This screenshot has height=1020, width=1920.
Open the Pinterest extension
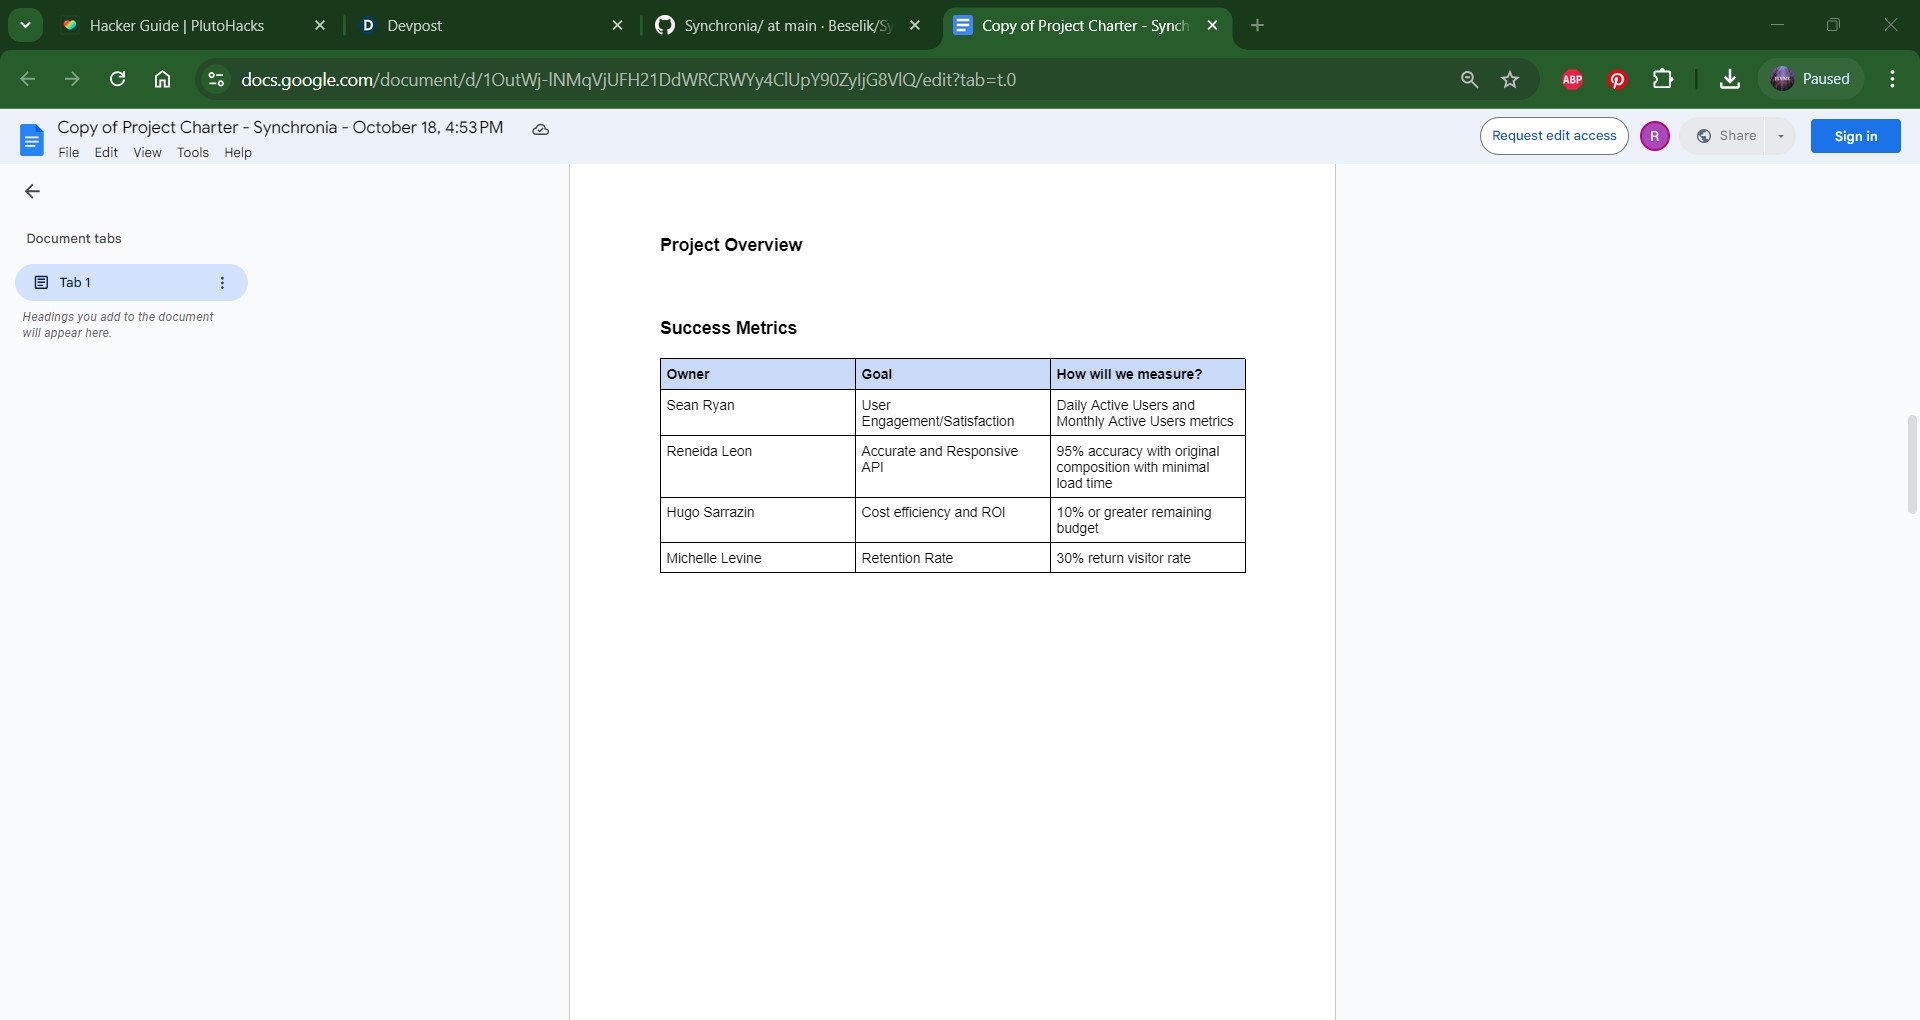point(1617,79)
